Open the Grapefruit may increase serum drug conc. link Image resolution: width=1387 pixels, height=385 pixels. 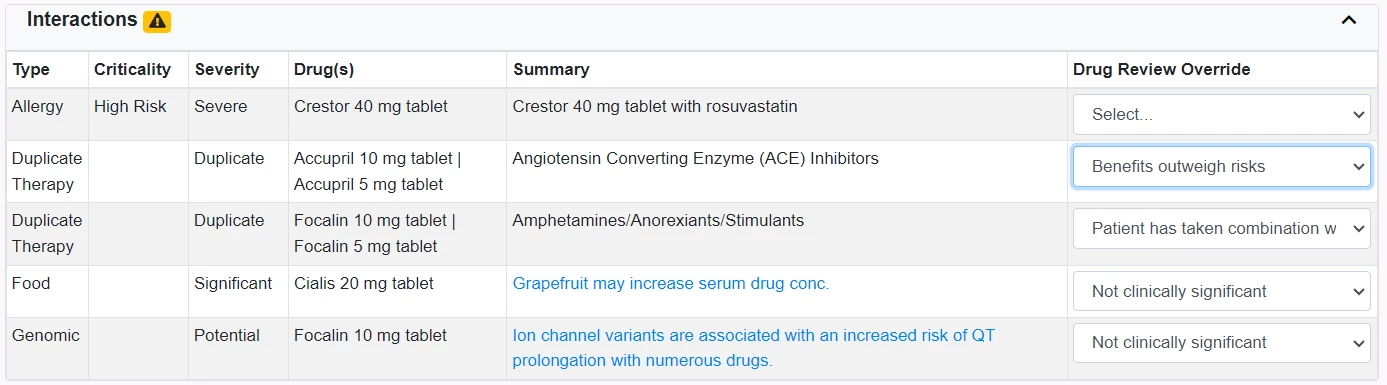[671, 283]
